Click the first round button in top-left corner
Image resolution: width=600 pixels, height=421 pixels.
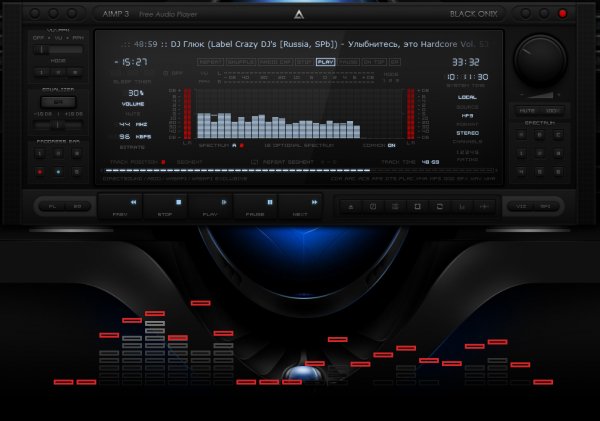point(35,14)
